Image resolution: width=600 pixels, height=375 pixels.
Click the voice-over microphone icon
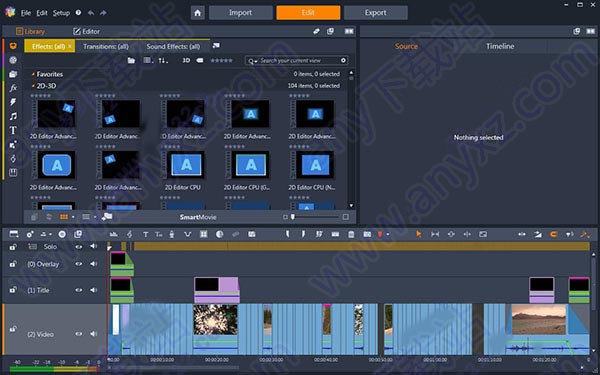(172, 234)
